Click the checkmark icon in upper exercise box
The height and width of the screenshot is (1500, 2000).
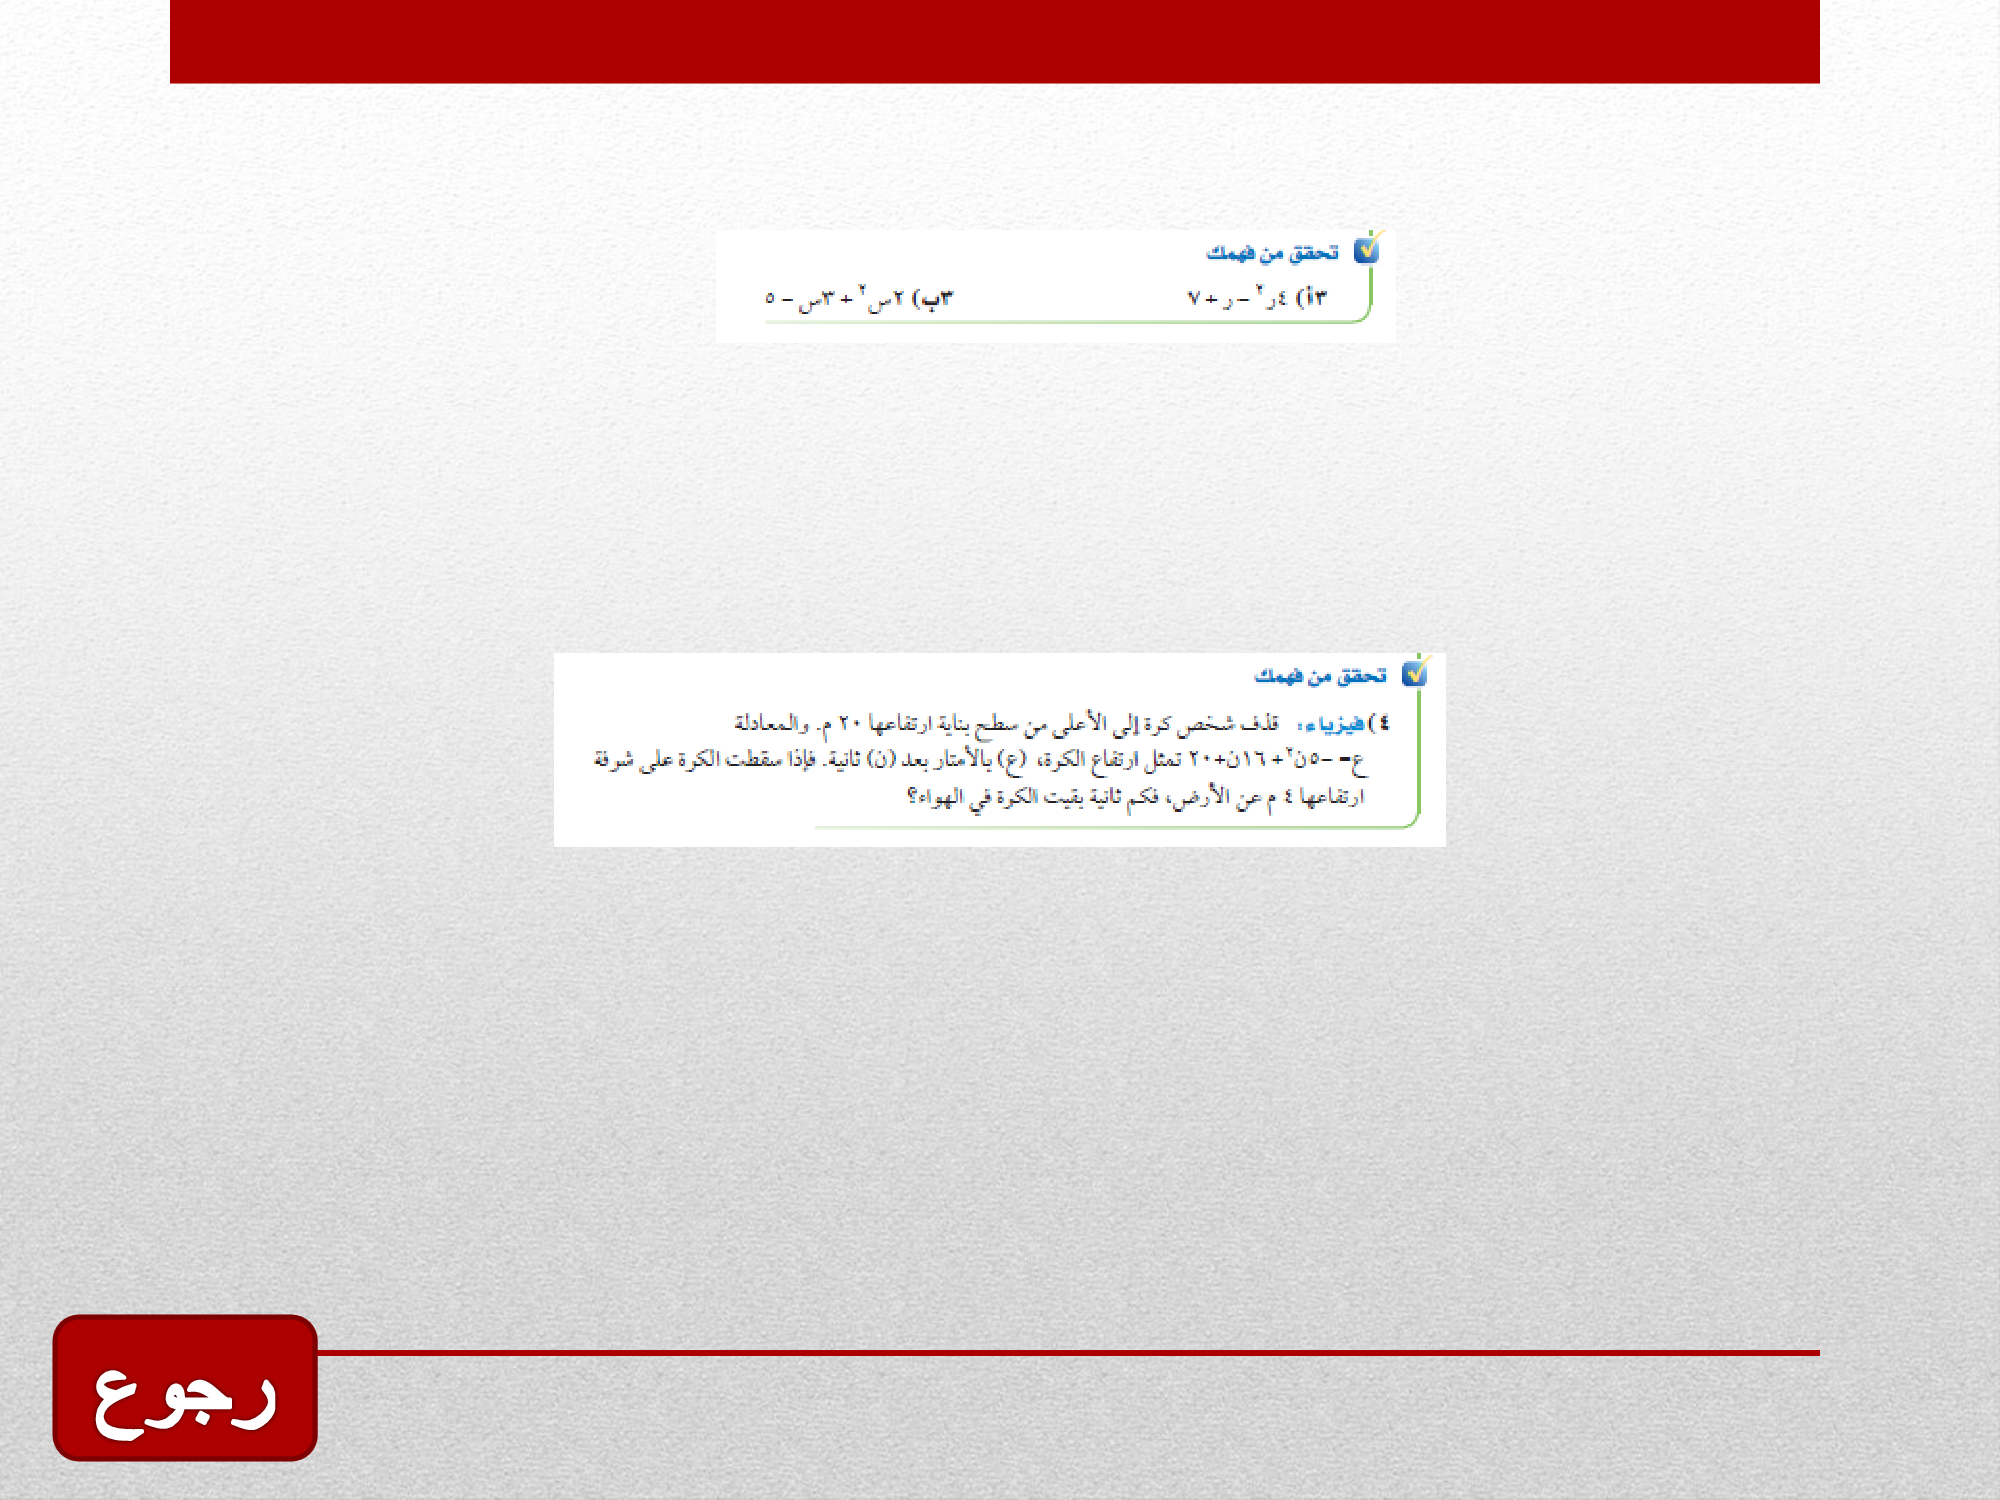coord(1367,249)
